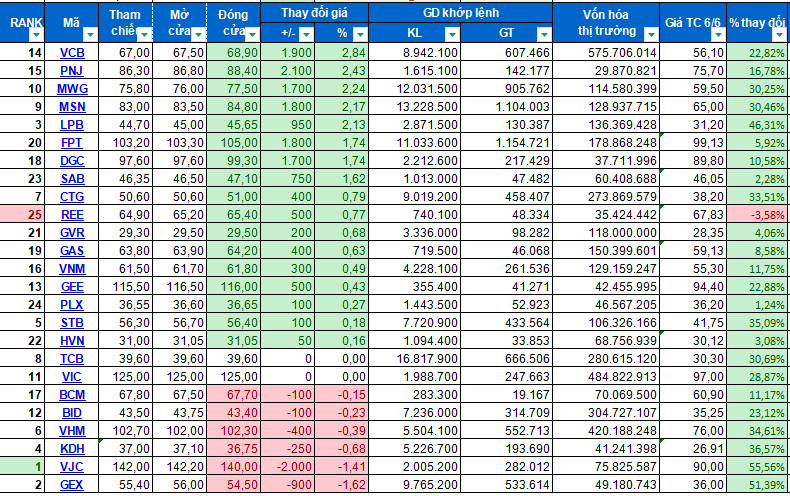Viewport: 790px width, 496px height.
Task: Select LPB change value 950
Action: 288,125
